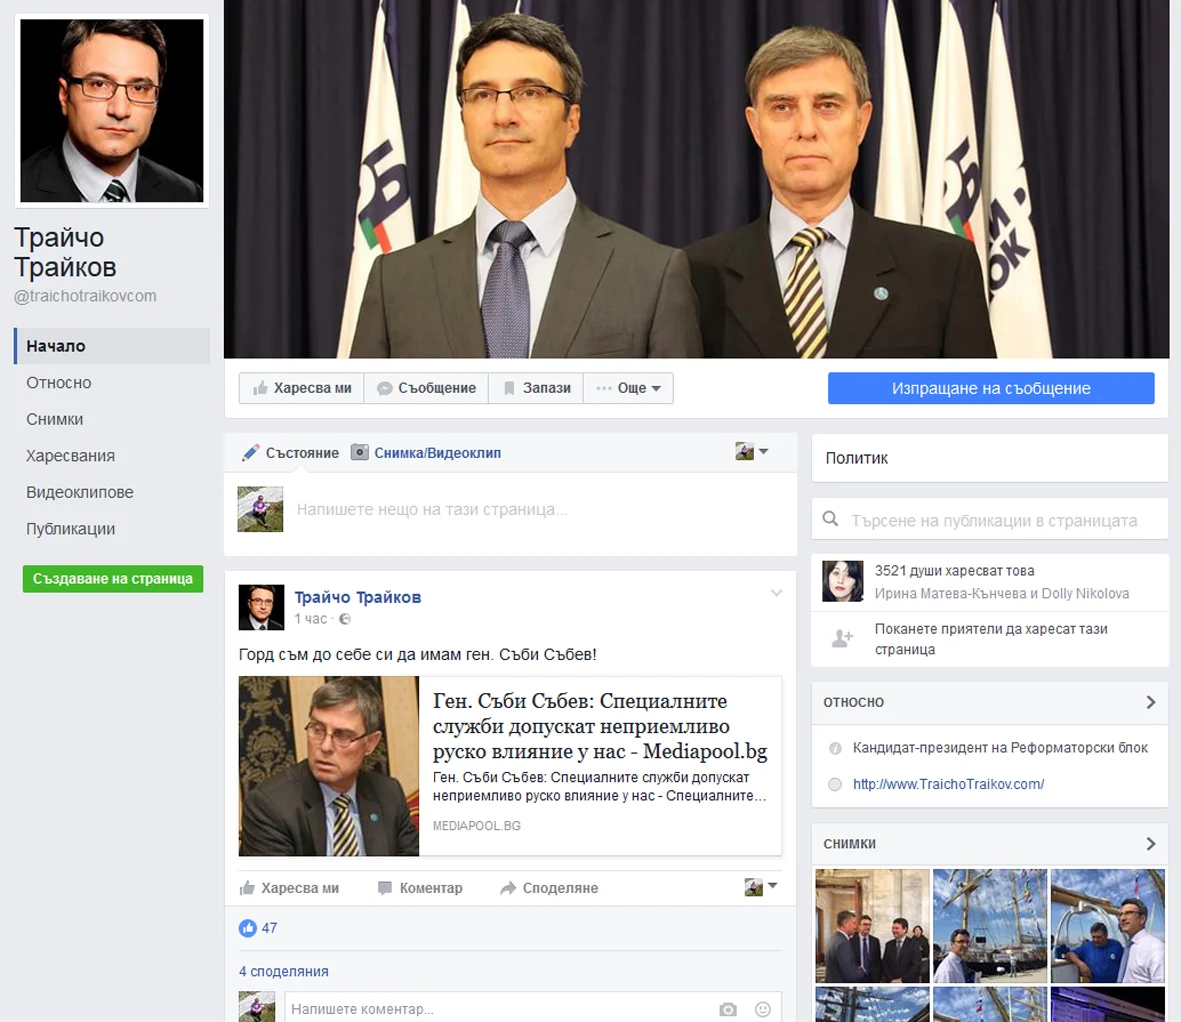Screen dimensions: 1181x1022
Task: Open the Mediapool.bg article headline about Съби Събев
Action: point(600,727)
